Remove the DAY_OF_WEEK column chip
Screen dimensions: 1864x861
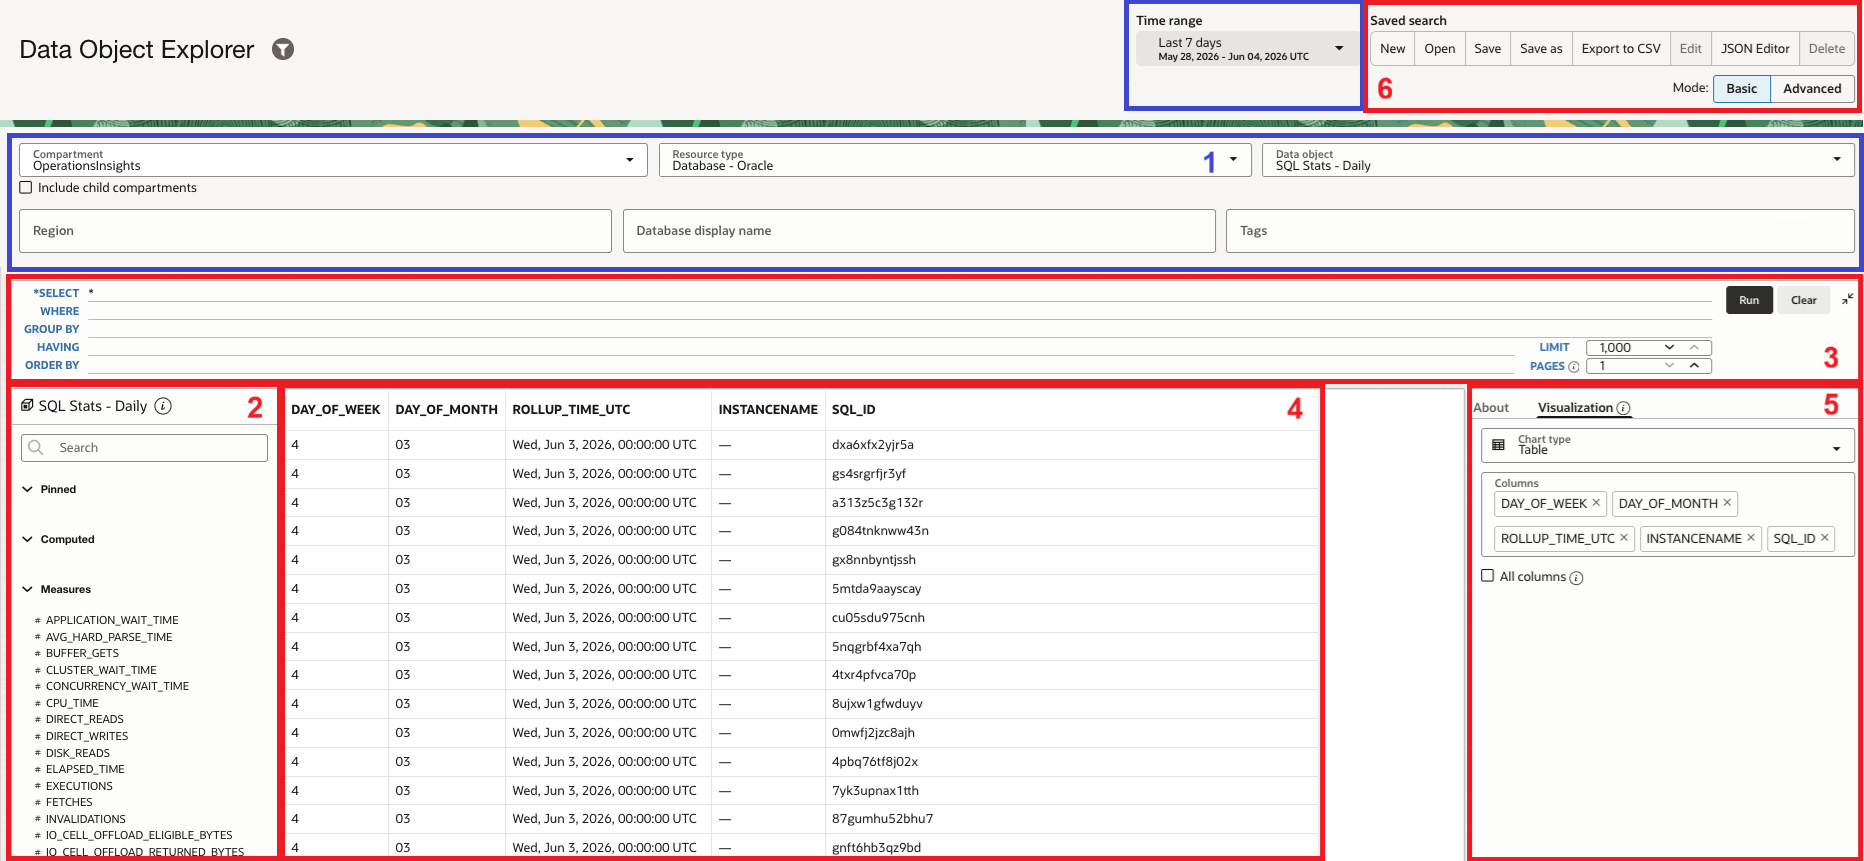1596,503
